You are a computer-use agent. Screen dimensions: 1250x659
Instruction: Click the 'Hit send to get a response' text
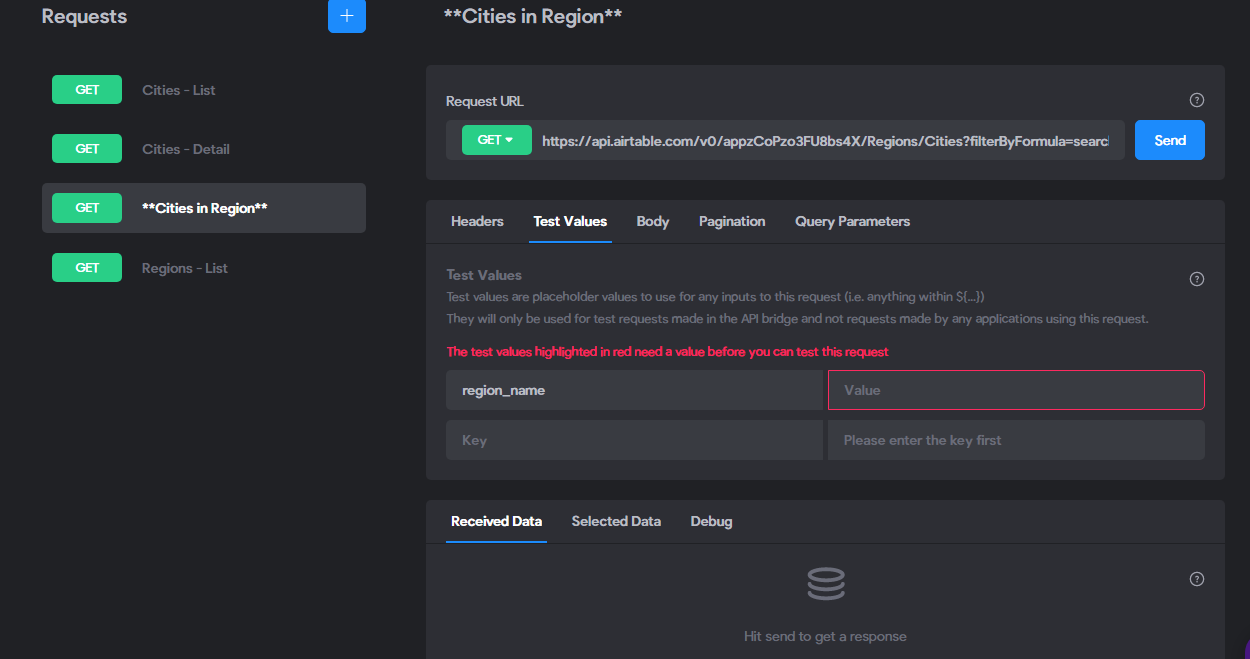(825, 636)
